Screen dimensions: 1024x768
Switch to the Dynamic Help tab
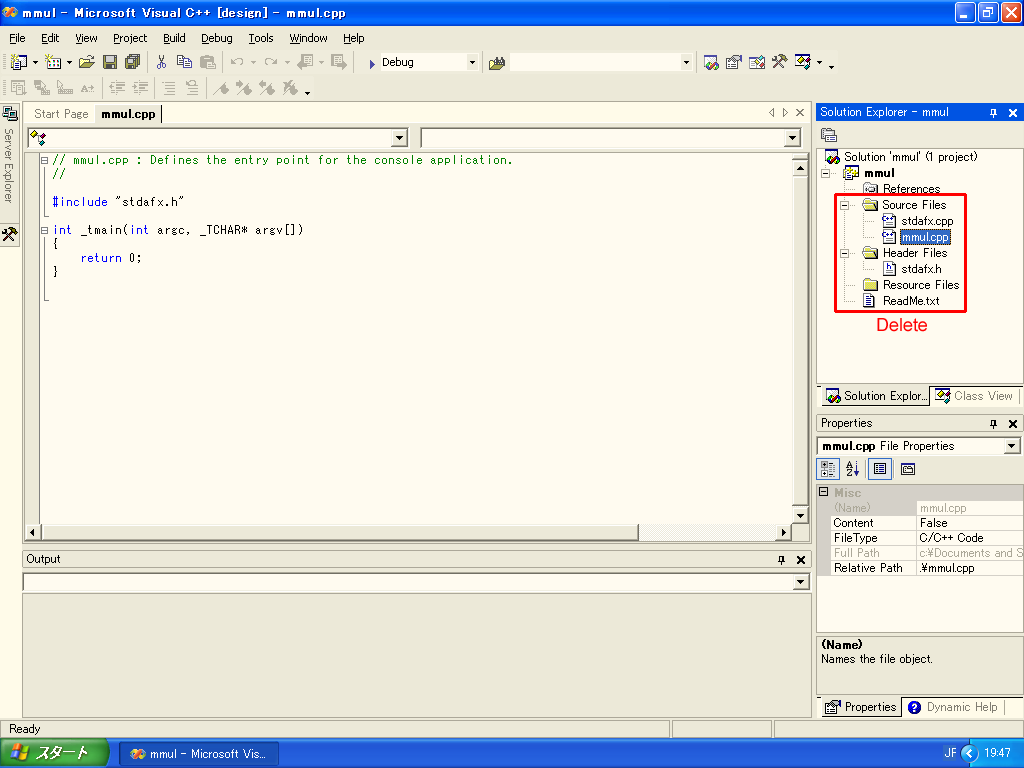pos(953,707)
